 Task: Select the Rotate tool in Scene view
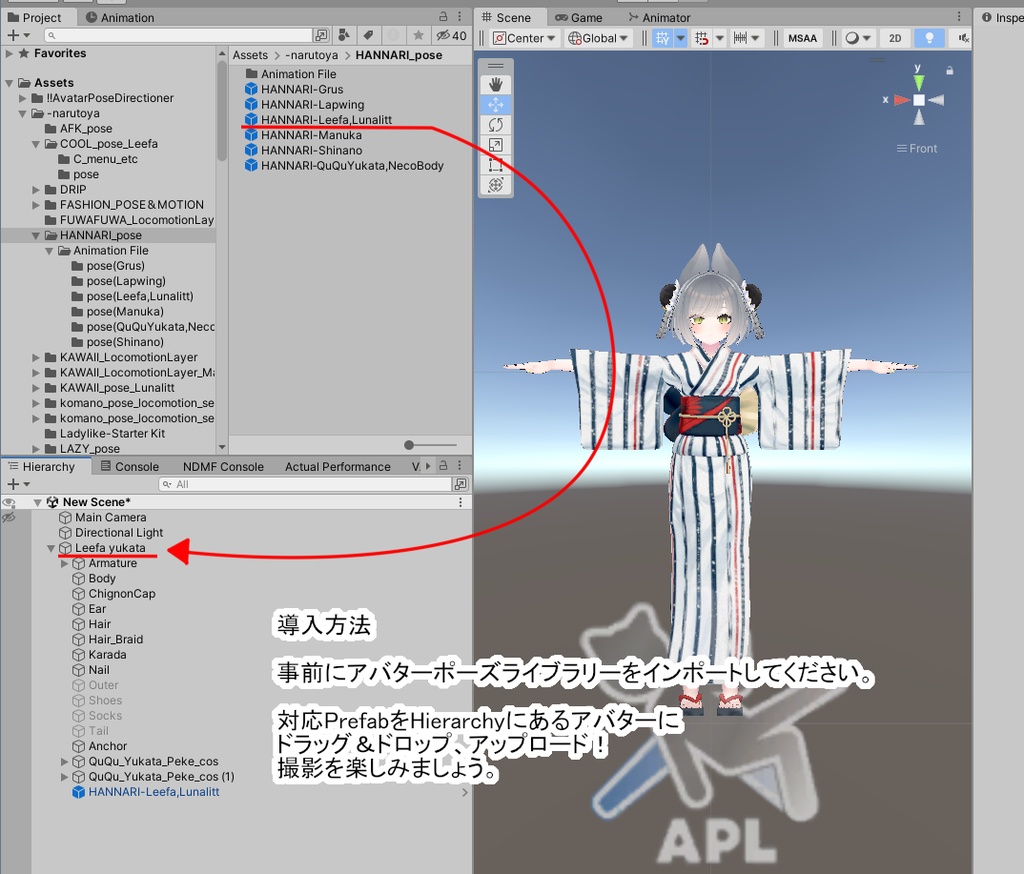(x=496, y=125)
